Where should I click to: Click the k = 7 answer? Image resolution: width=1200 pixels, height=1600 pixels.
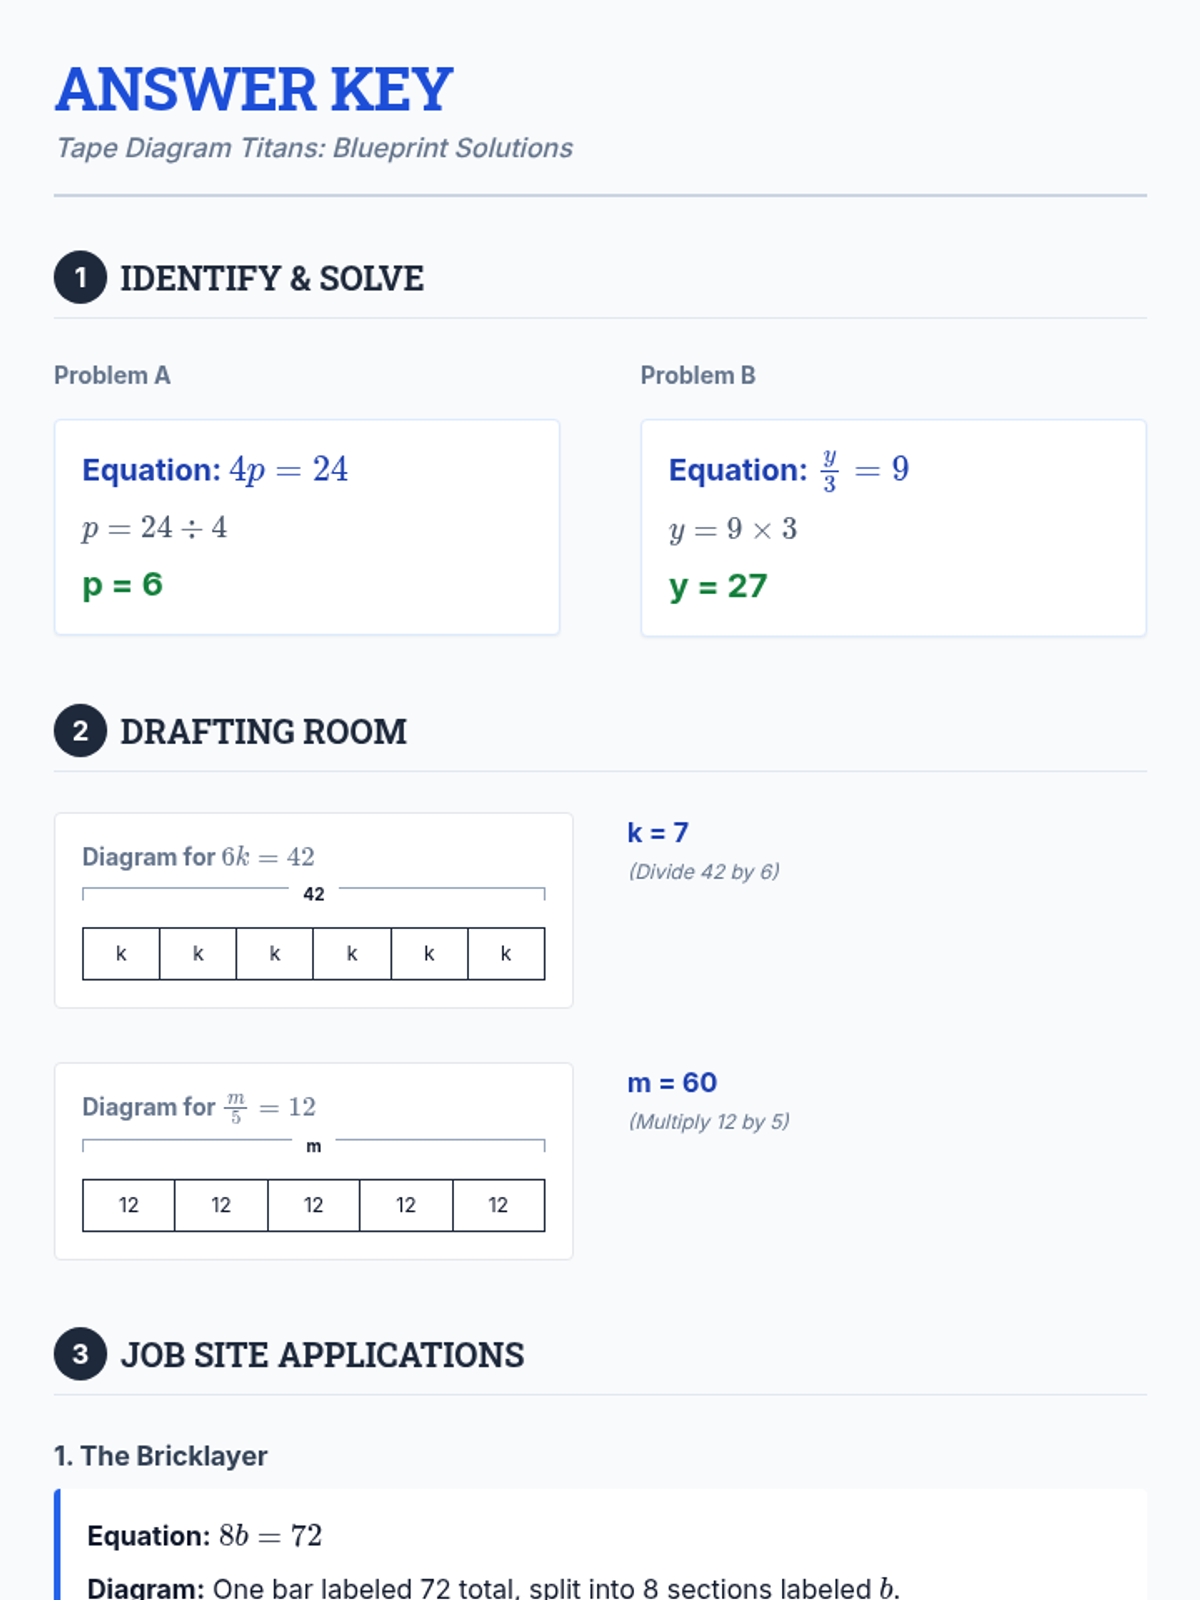(x=658, y=832)
